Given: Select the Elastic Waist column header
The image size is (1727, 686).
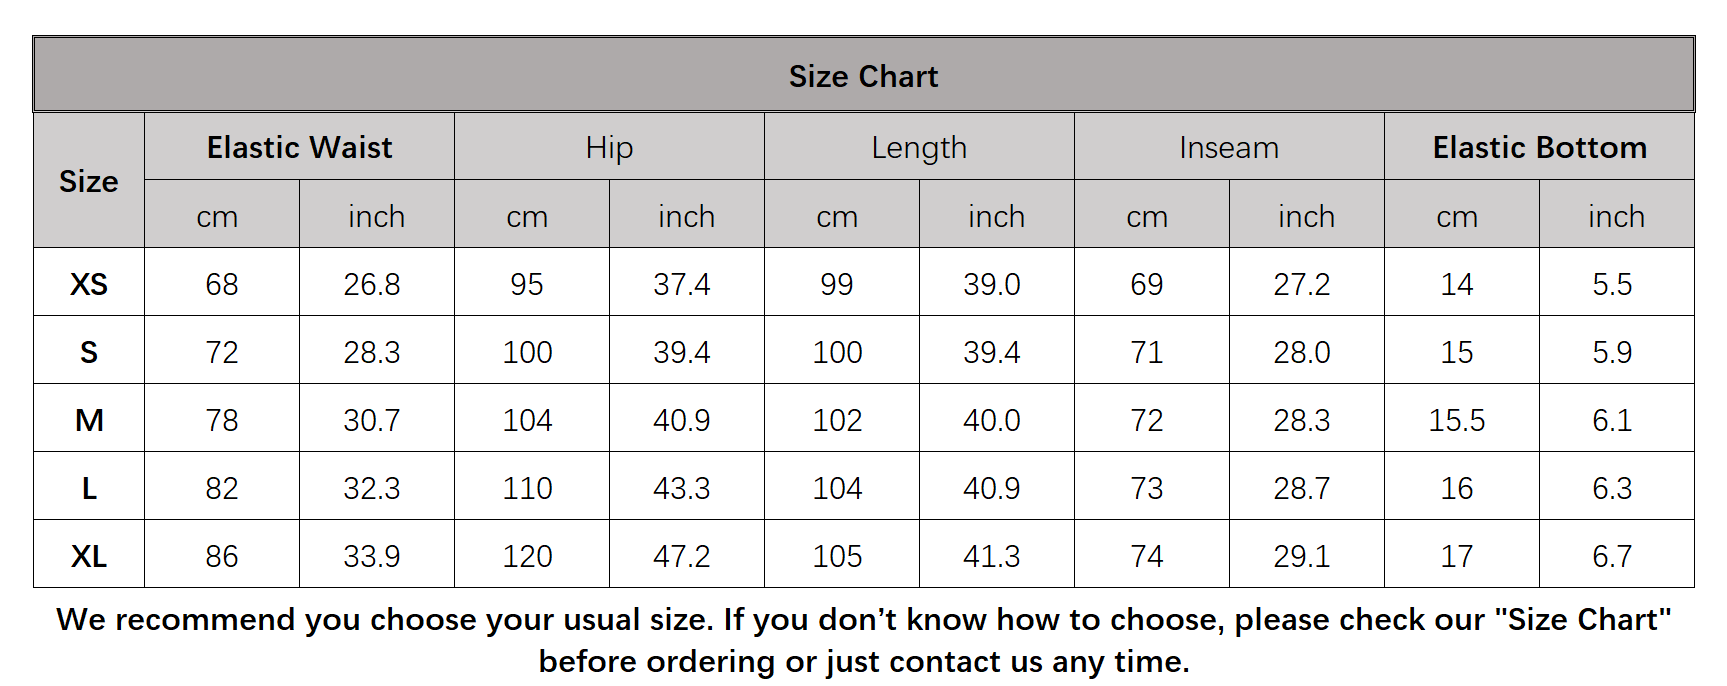Looking at the screenshot, I should (x=299, y=148).
